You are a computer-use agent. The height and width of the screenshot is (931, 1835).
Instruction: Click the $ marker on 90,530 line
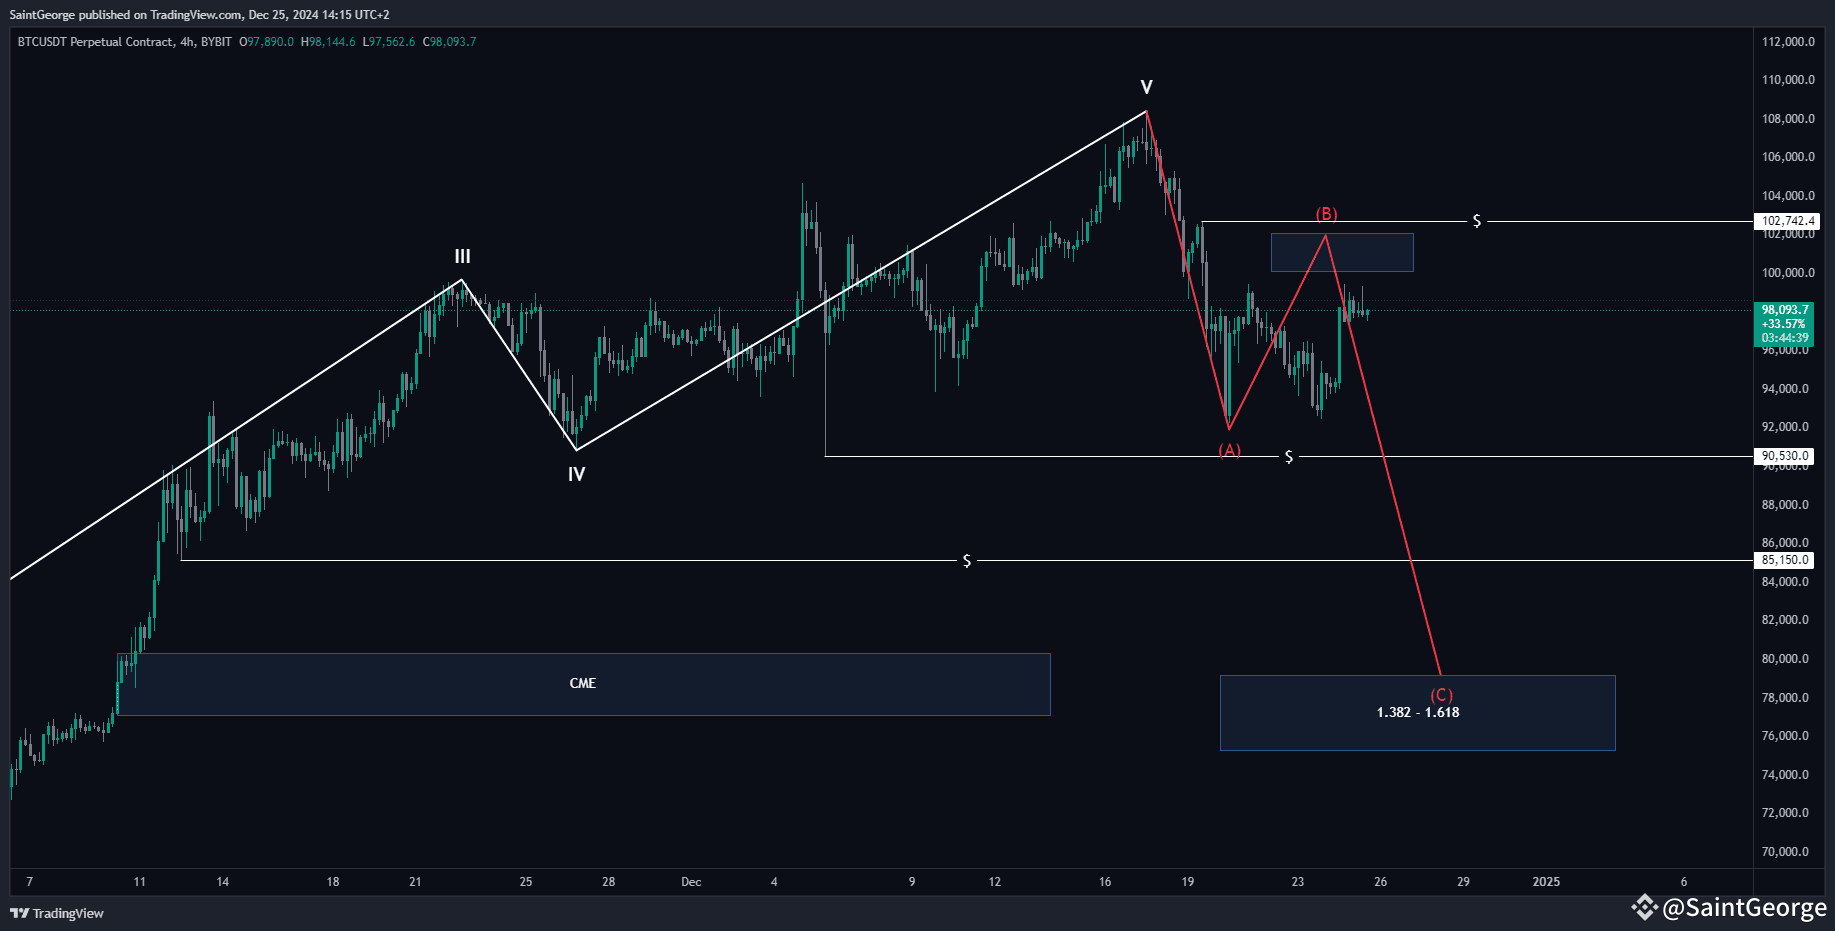point(1289,457)
